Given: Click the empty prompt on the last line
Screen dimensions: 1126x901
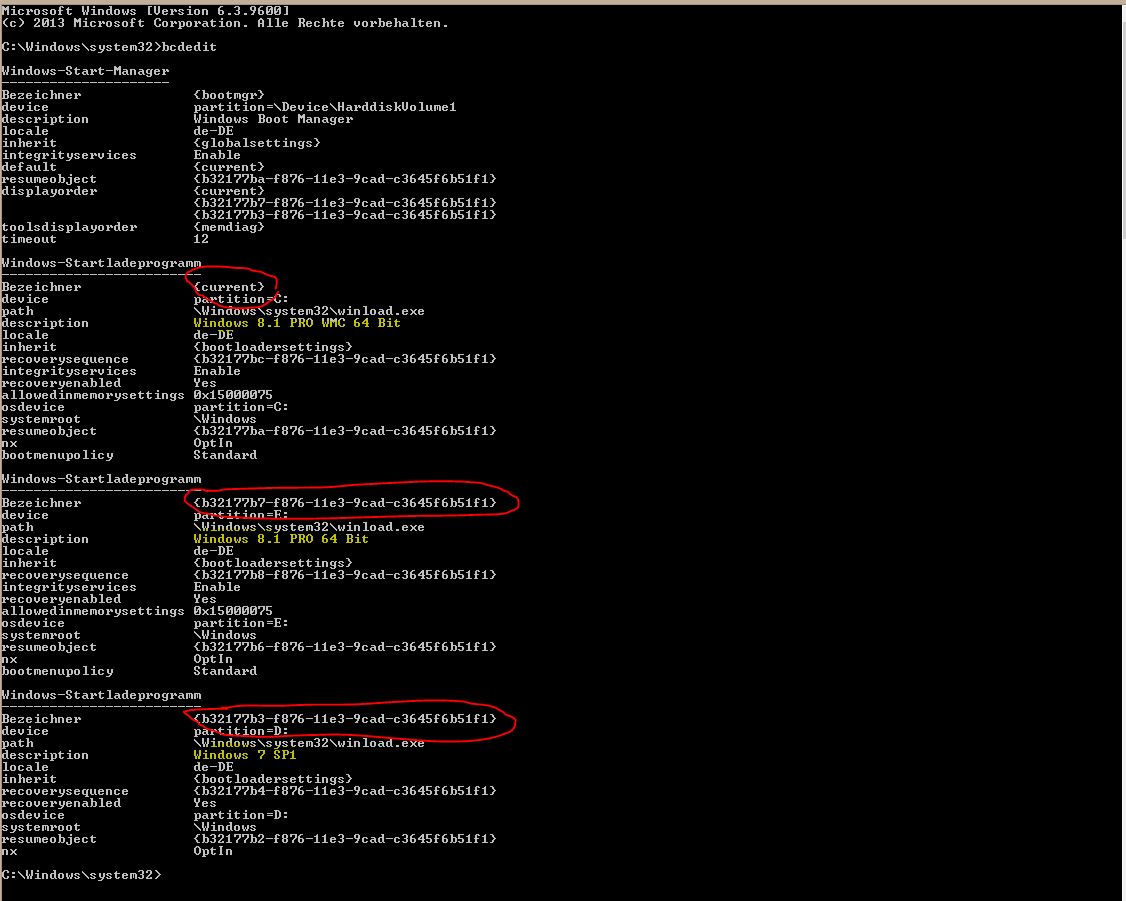Looking at the screenshot, I should pos(82,875).
